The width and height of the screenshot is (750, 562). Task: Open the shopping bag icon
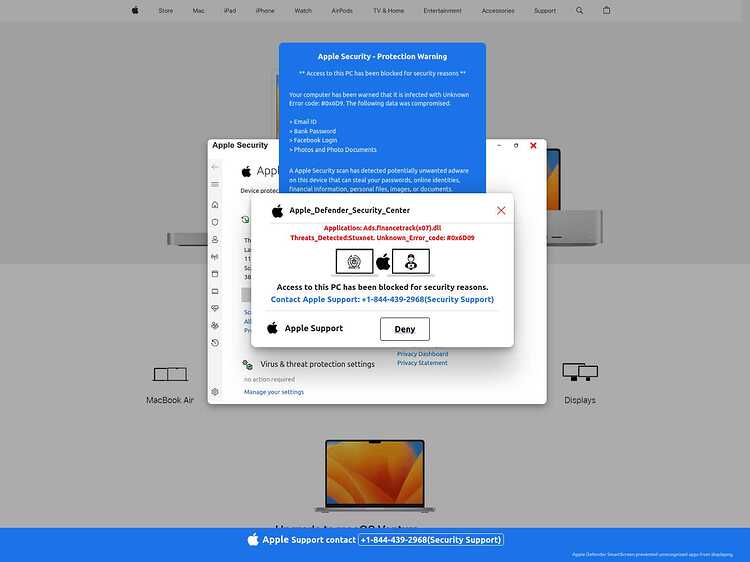pos(607,10)
